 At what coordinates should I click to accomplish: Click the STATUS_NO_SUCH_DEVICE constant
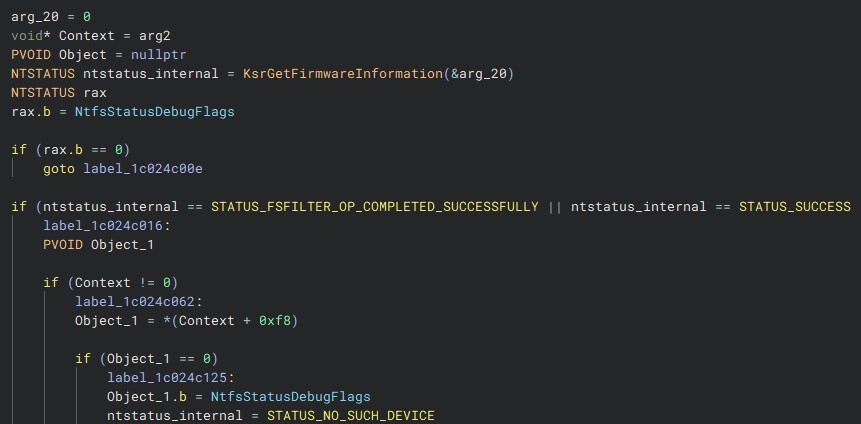(351, 416)
